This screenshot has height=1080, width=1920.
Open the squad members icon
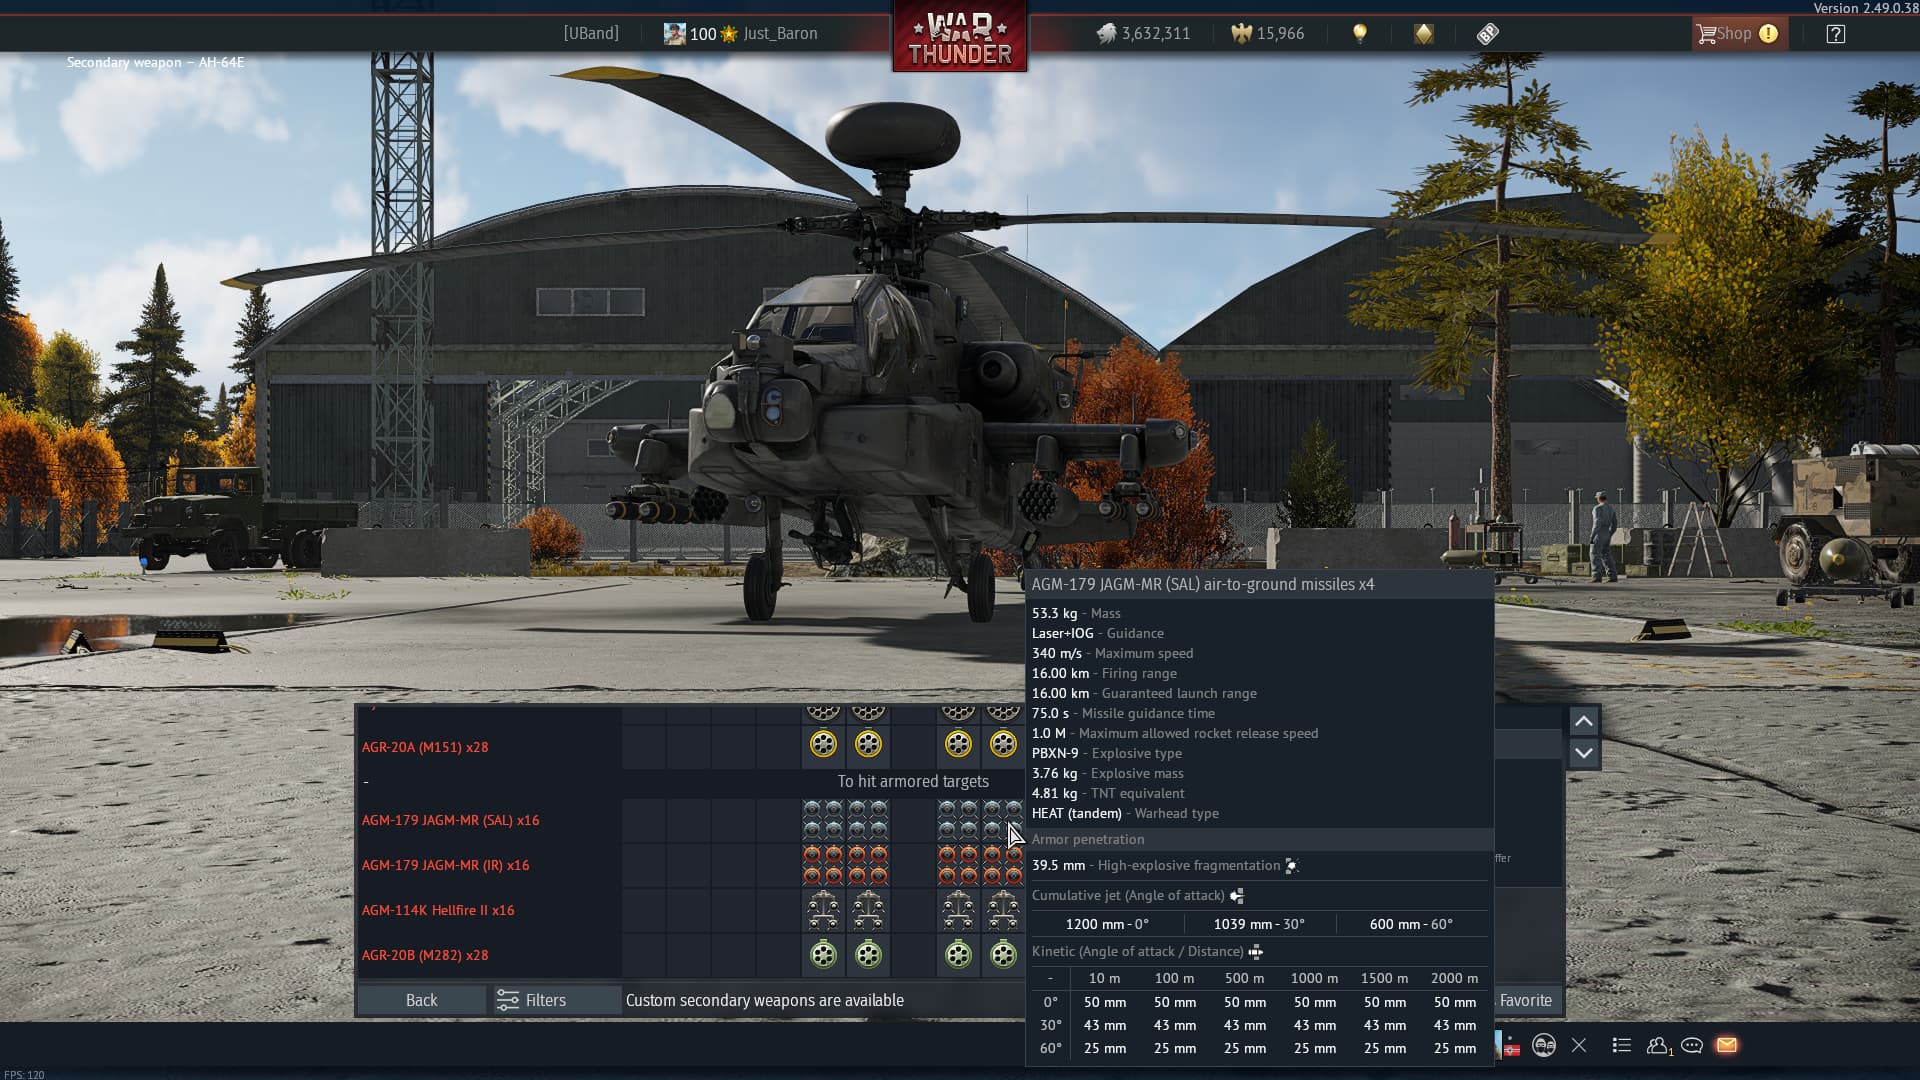(x=1544, y=1045)
